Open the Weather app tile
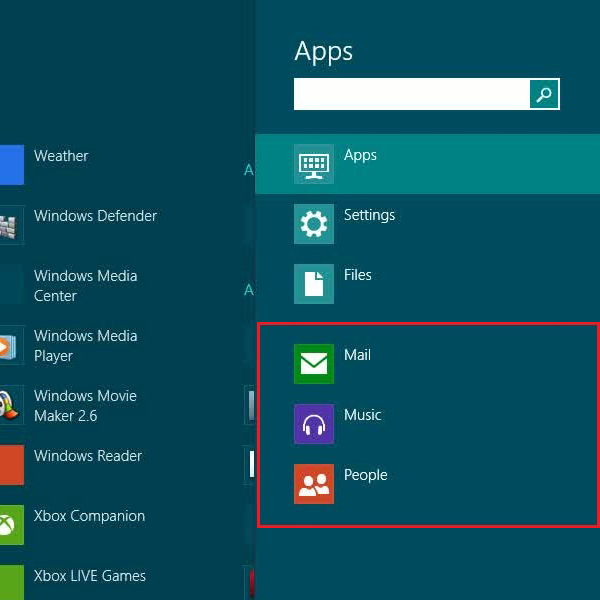Image resolution: width=600 pixels, height=600 pixels. 11,165
